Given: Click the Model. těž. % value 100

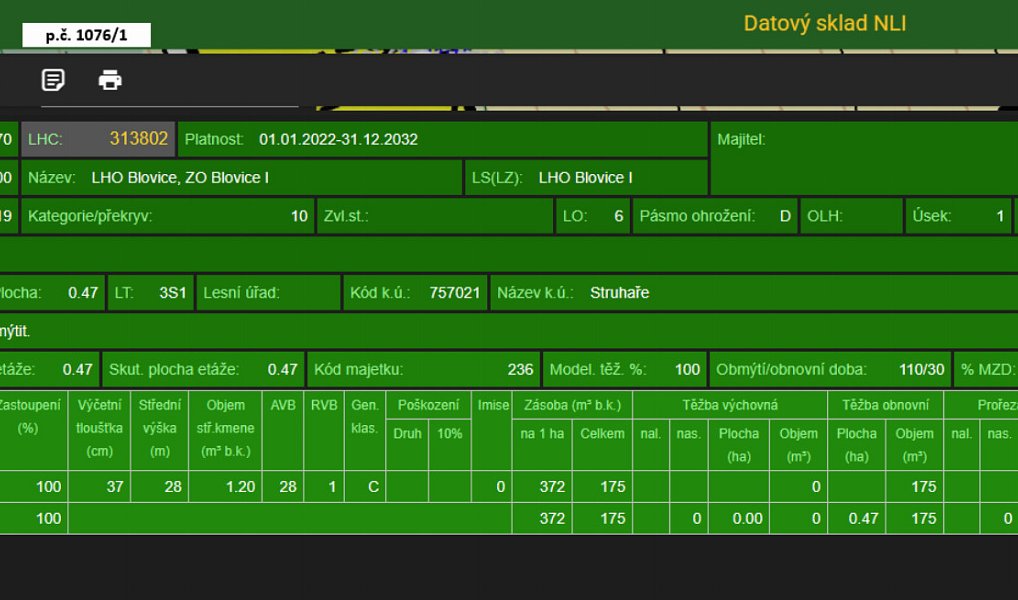Looking at the screenshot, I should point(688,369).
